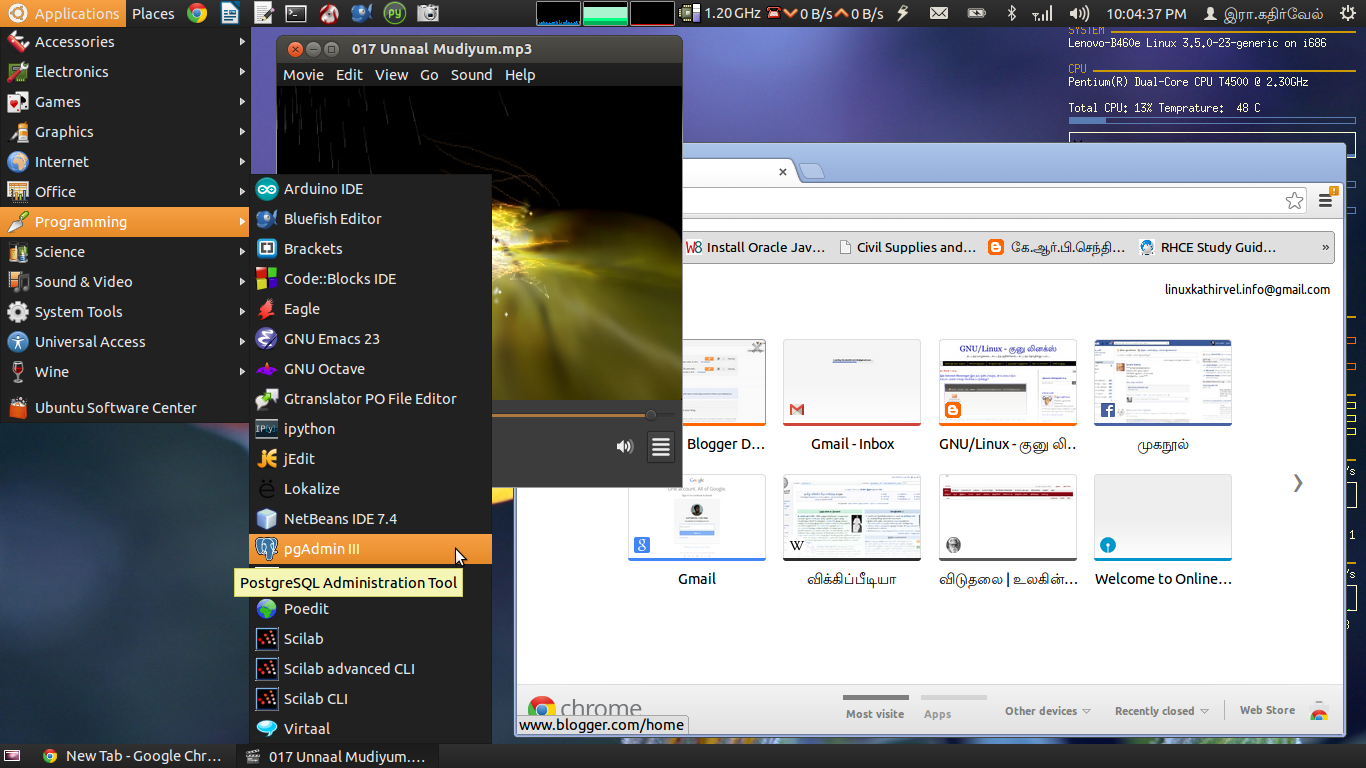The height and width of the screenshot is (768, 1366).
Task: Open the Gmail - Inbox thumbnail
Action: [x=851, y=381]
